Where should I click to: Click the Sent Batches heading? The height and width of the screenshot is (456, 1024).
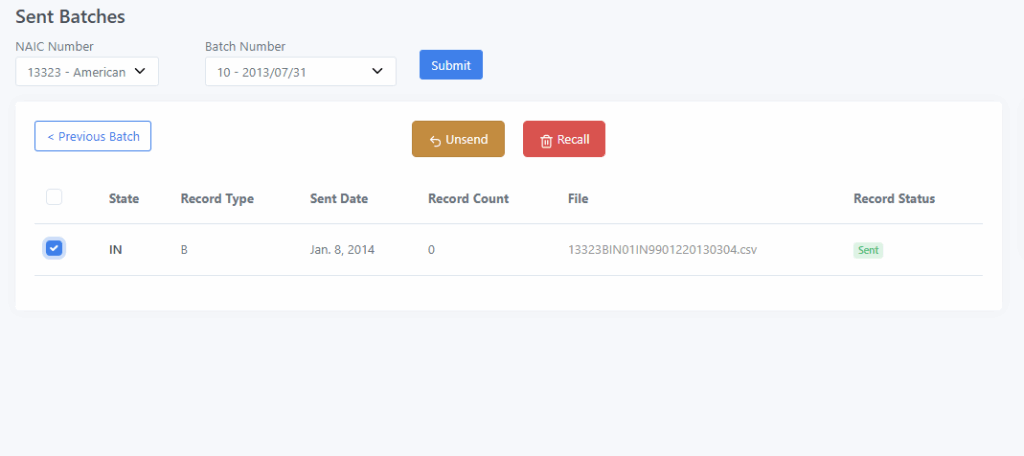click(70, 17)
